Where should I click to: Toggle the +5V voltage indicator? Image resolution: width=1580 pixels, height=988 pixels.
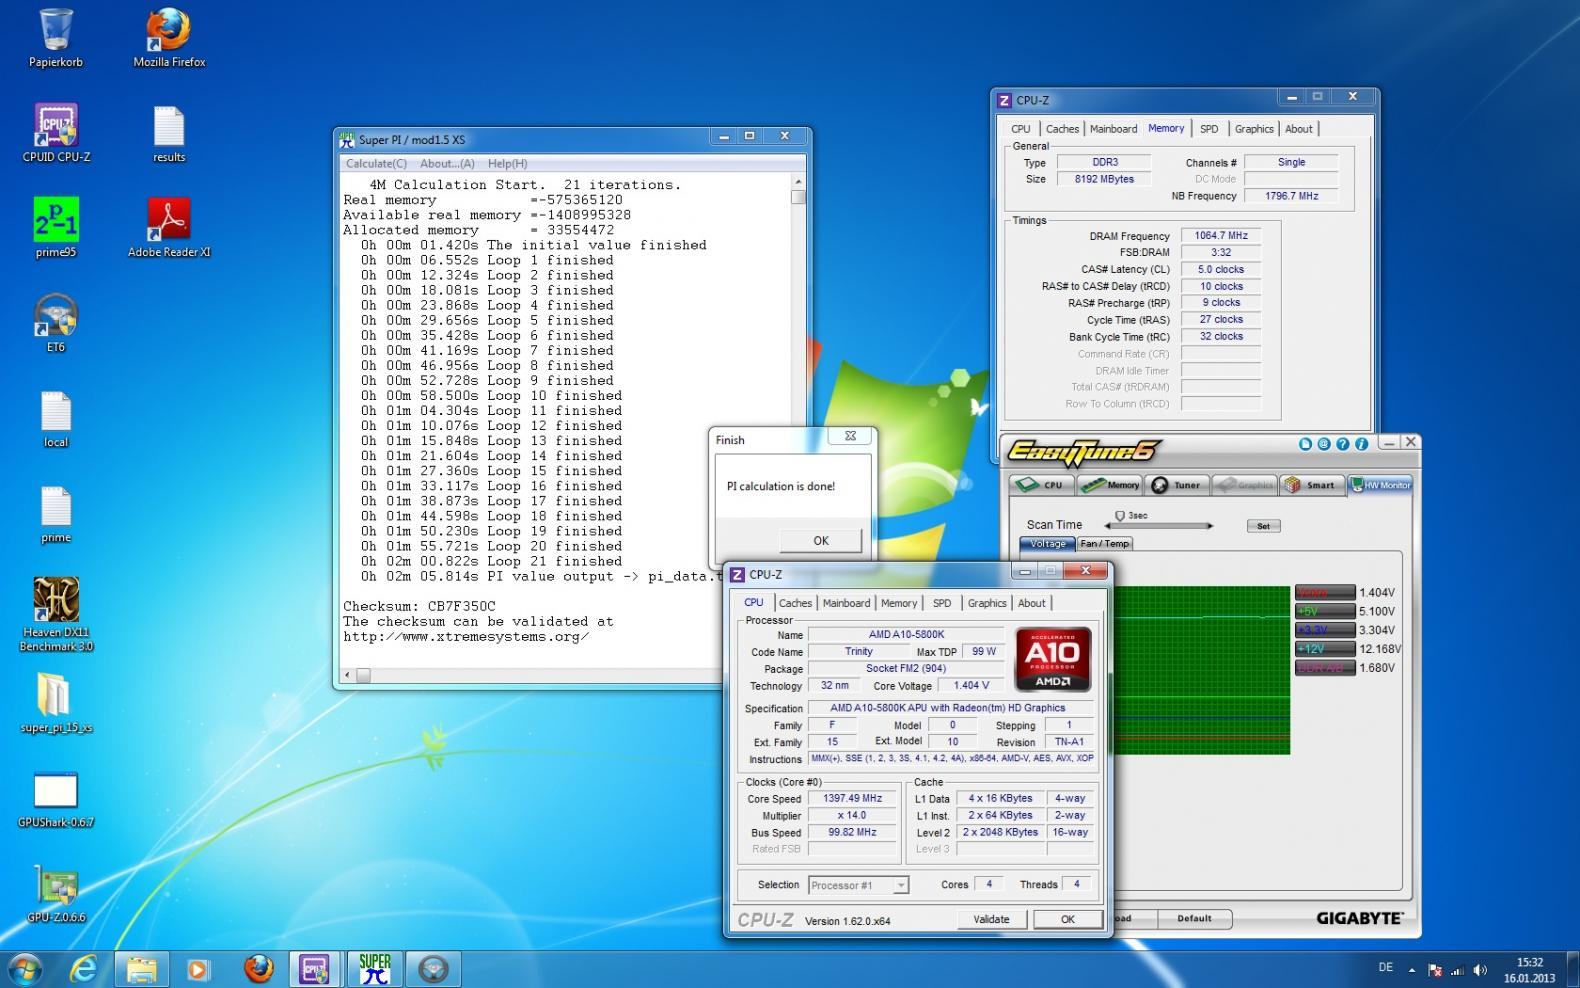(1325, 611)
